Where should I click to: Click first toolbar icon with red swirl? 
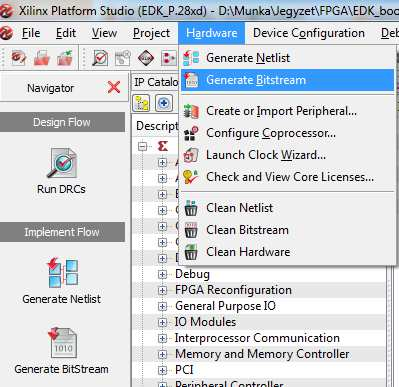[19, 58]
